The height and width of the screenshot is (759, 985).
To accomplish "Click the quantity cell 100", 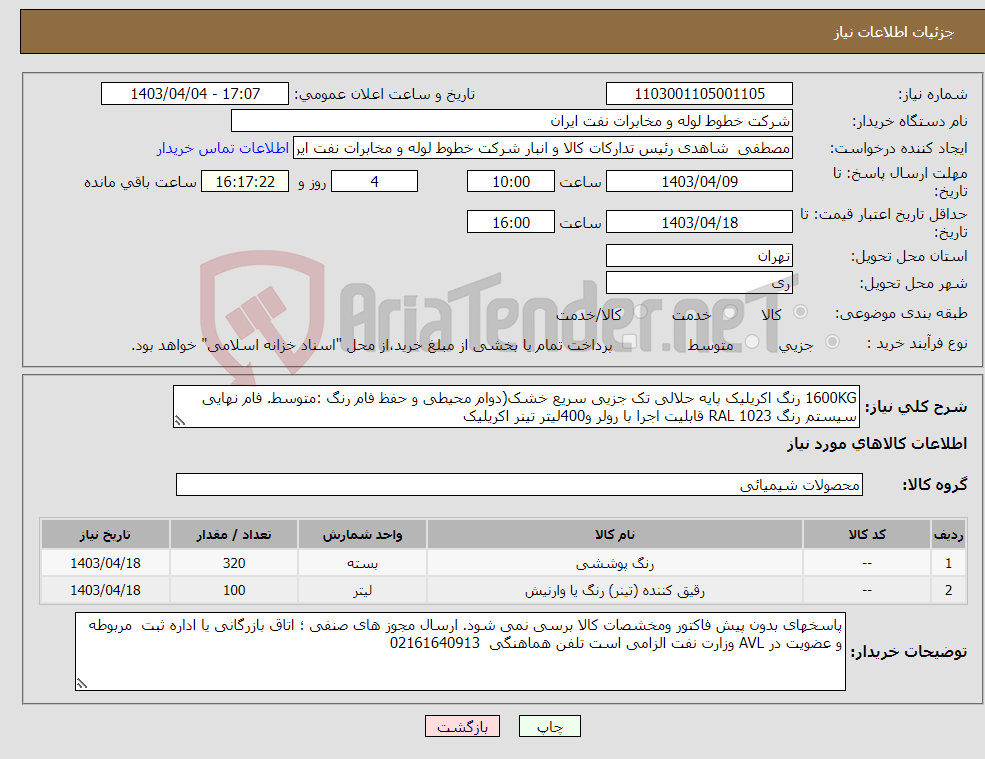I will 234,590.
